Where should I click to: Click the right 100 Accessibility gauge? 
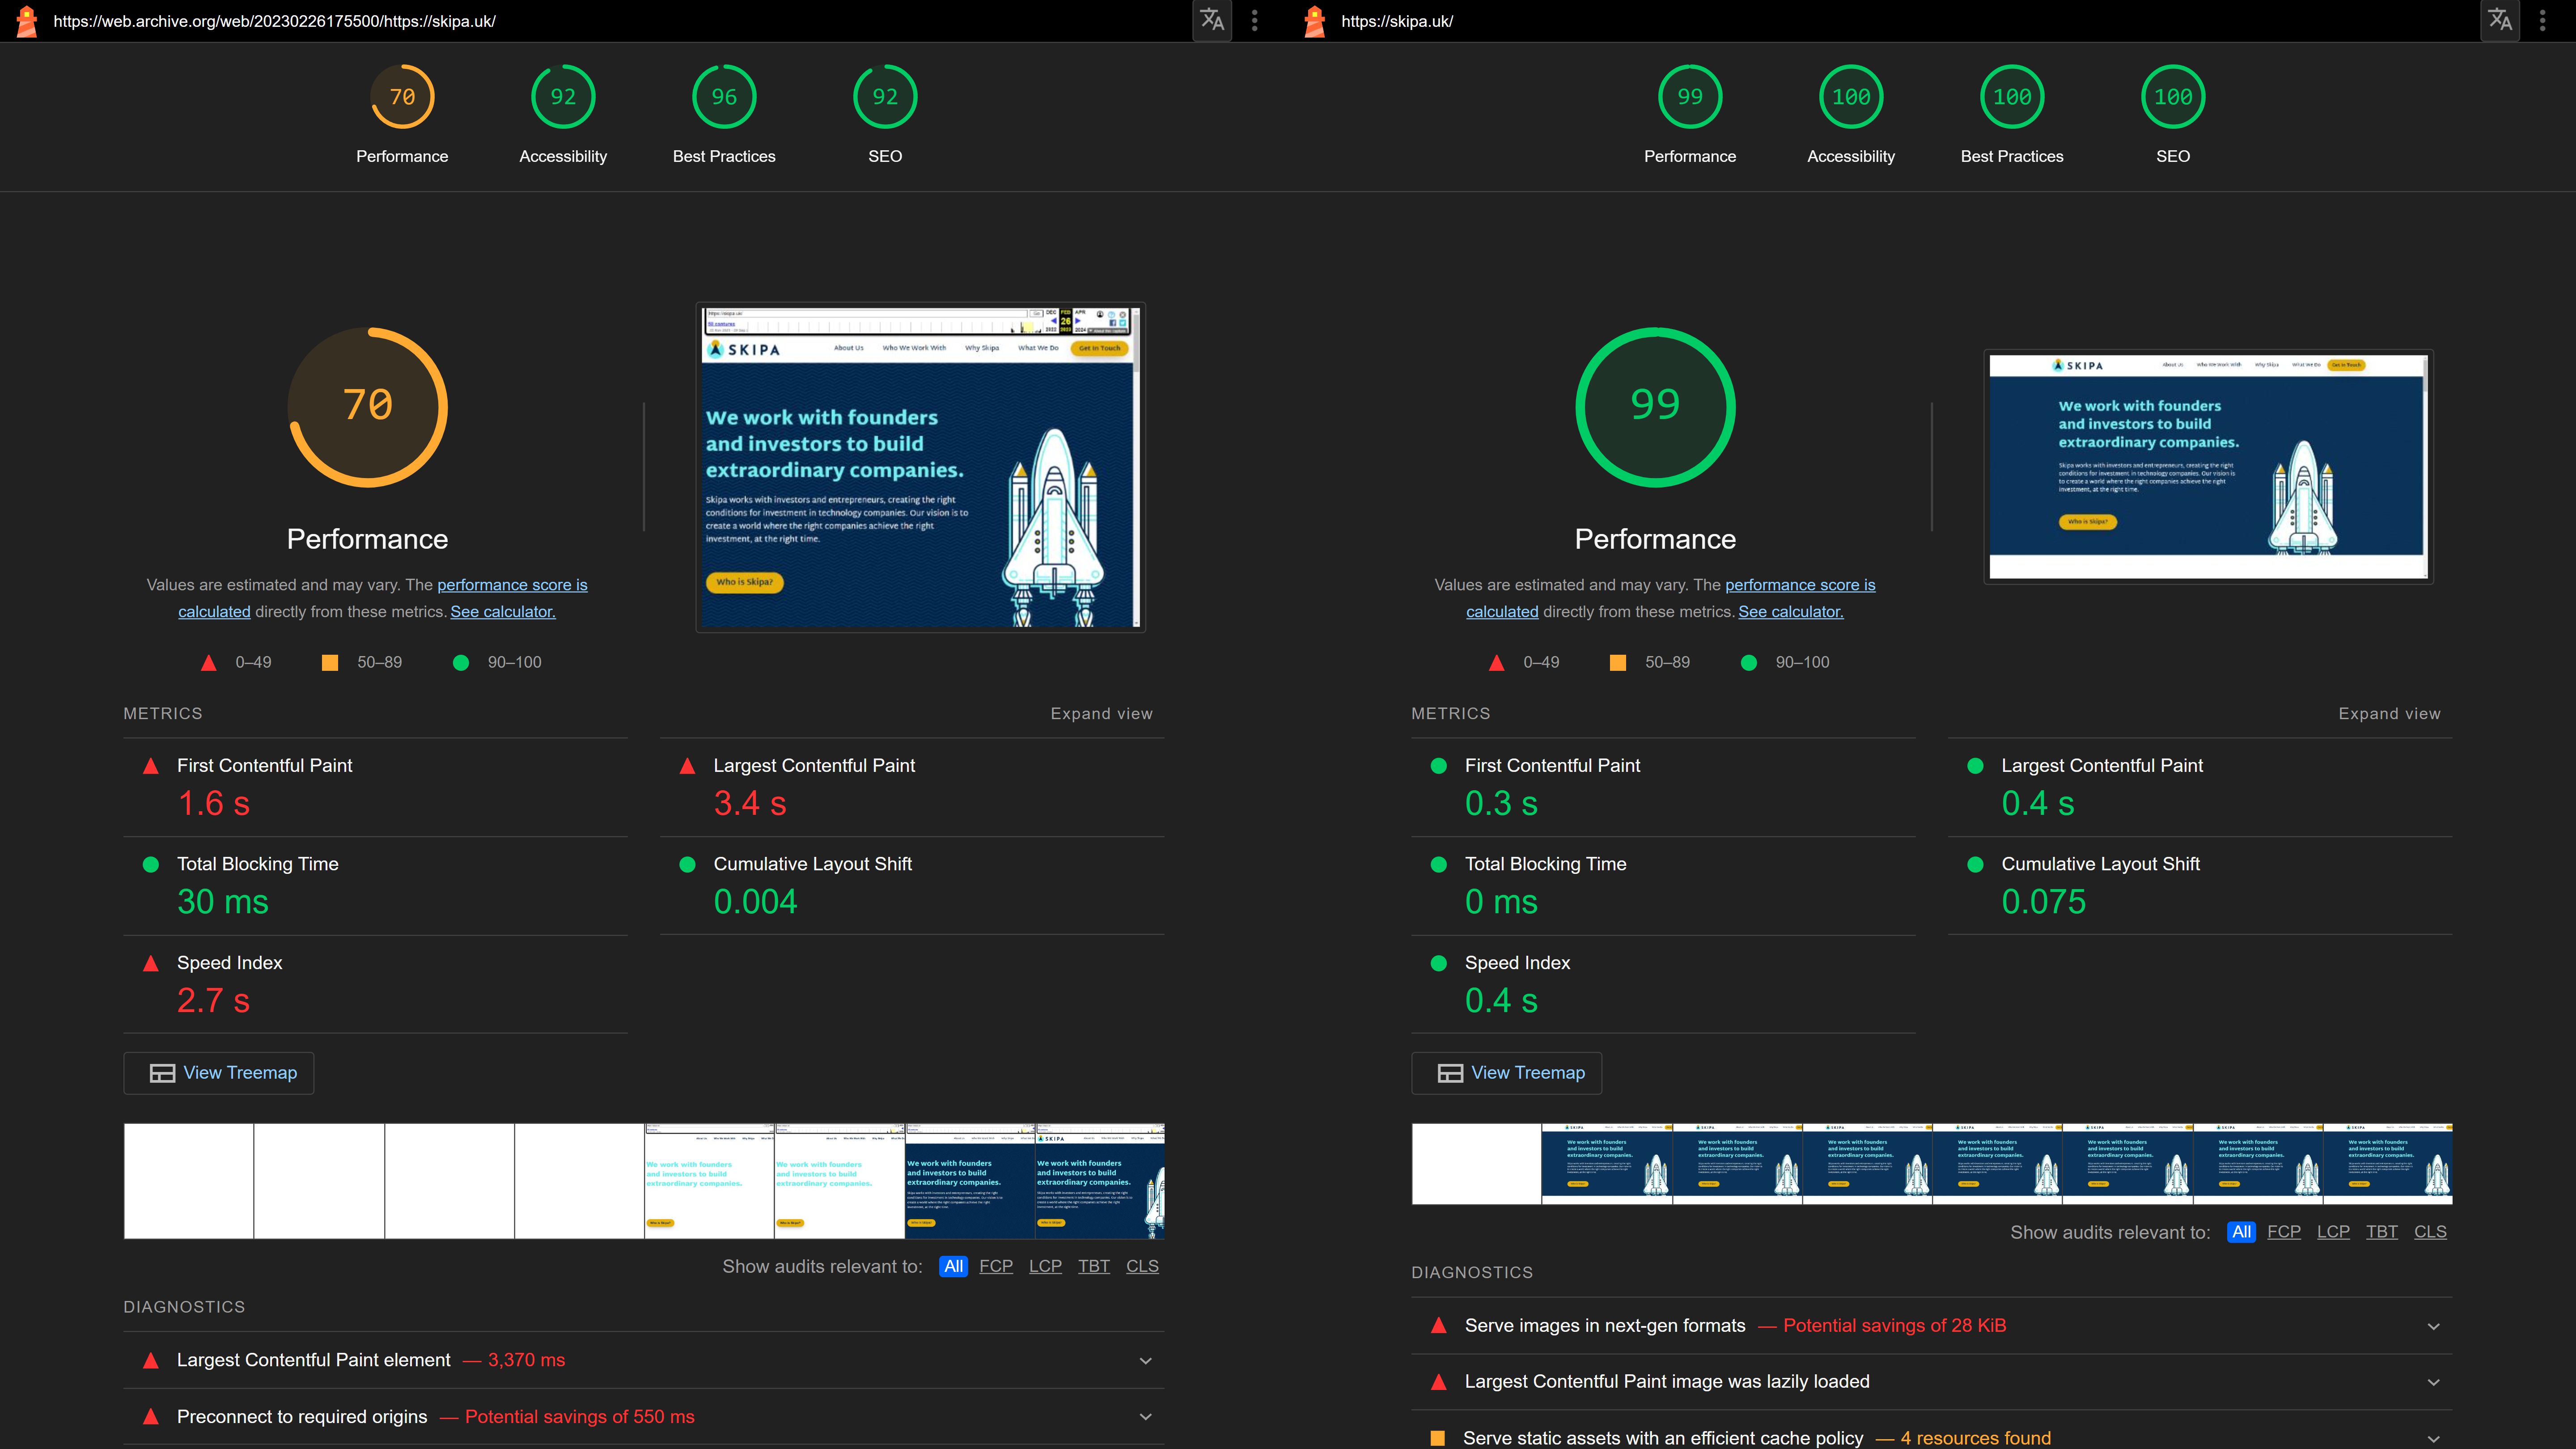coord(1851,97)
